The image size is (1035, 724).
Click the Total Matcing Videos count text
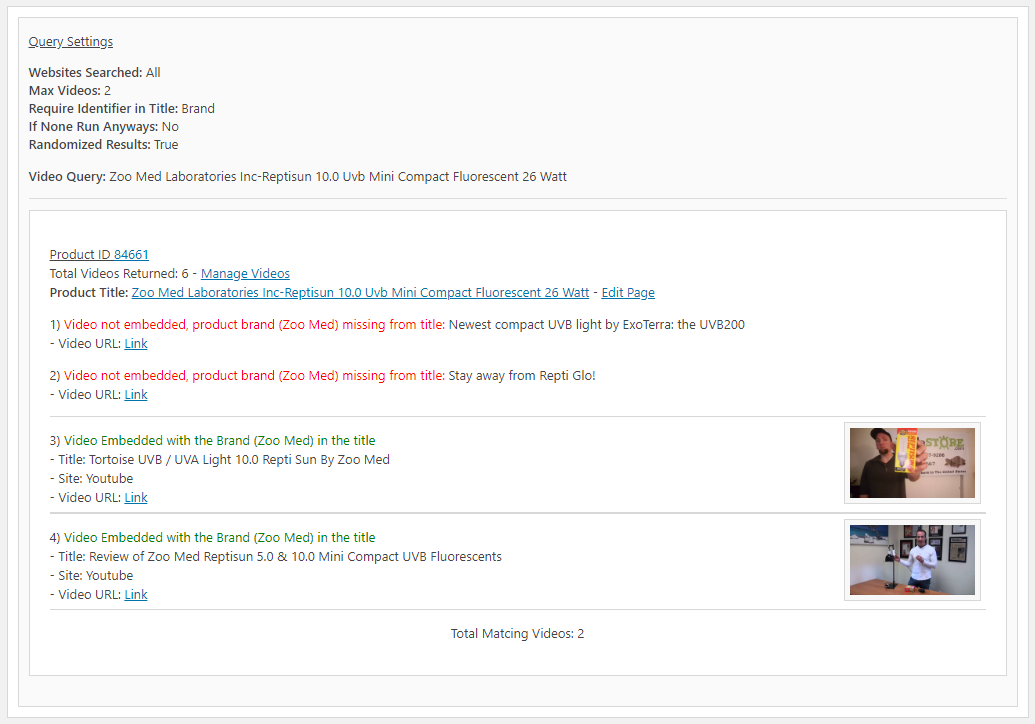point(517,634)
